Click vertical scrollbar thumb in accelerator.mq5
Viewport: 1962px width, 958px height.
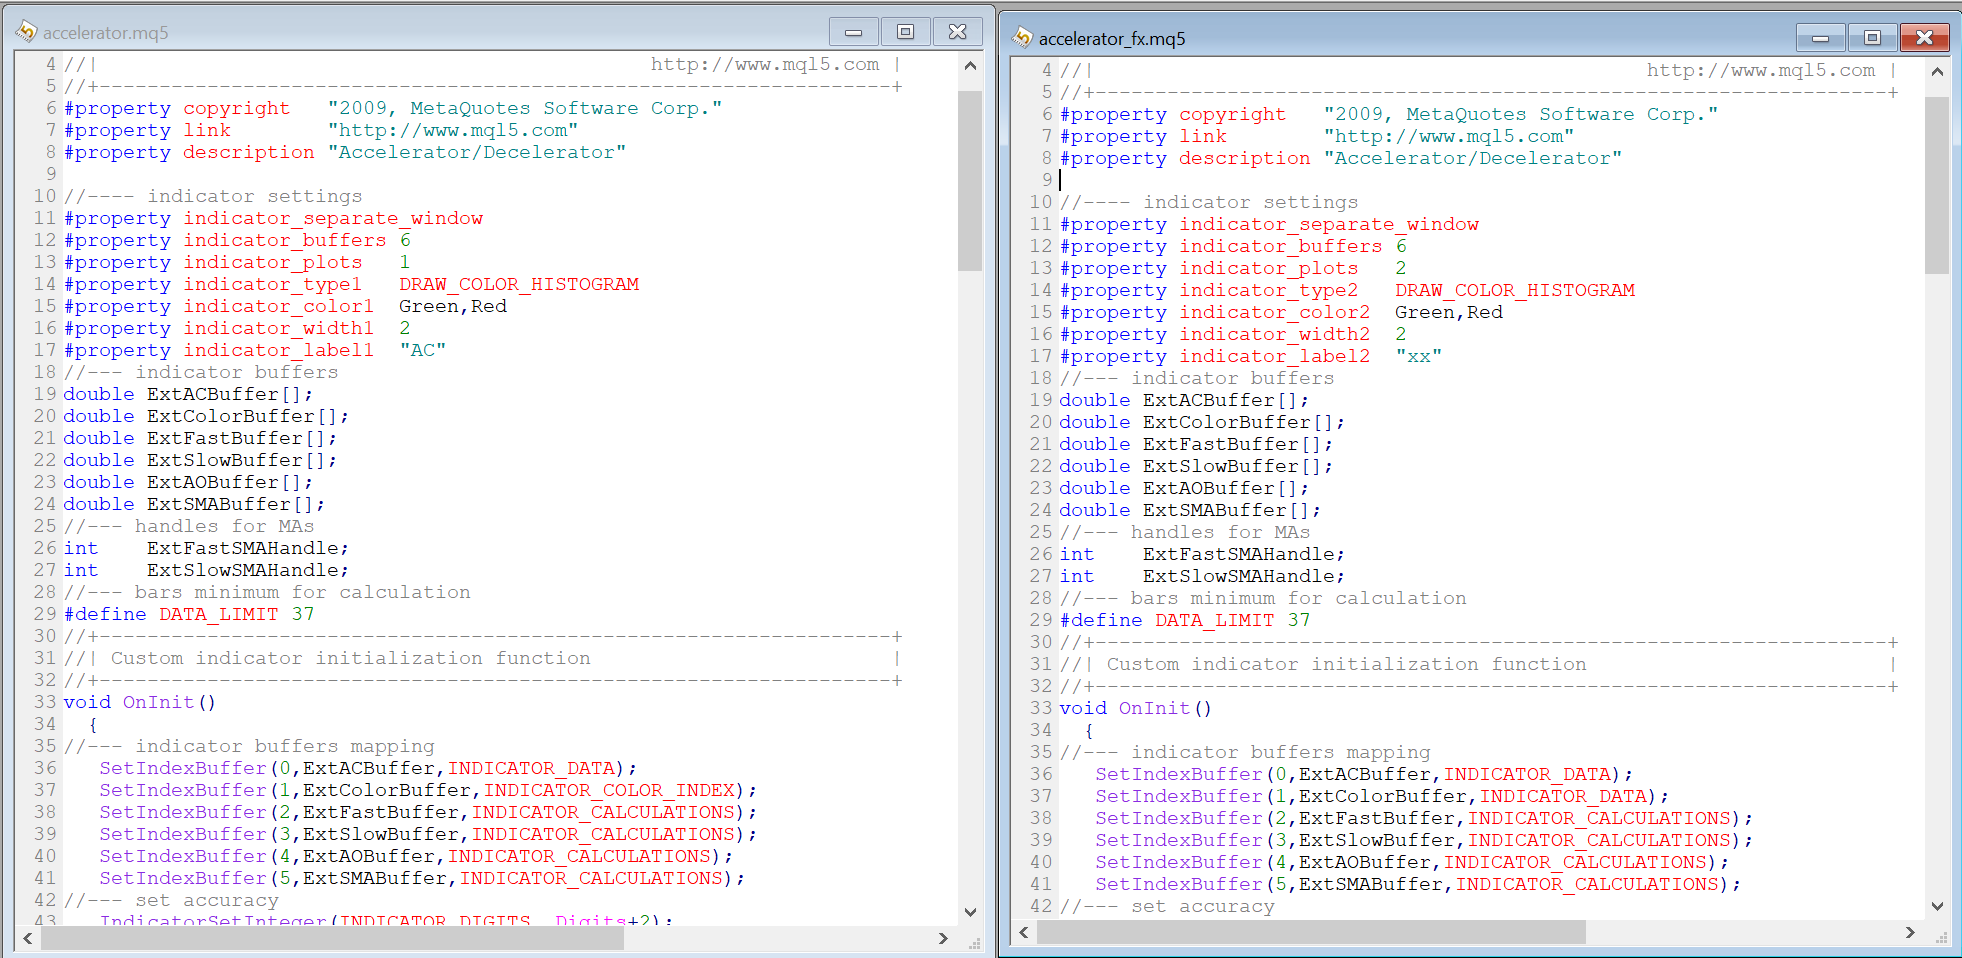click(x=970, y=181)
